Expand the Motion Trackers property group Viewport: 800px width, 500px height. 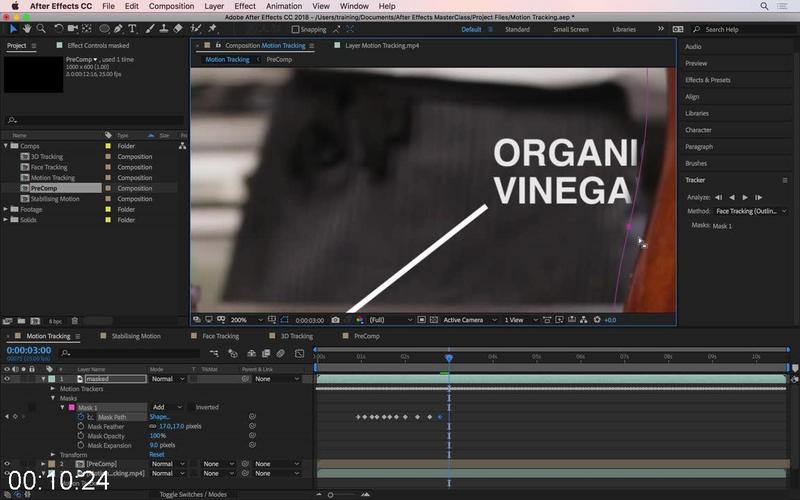pos(53,389)
